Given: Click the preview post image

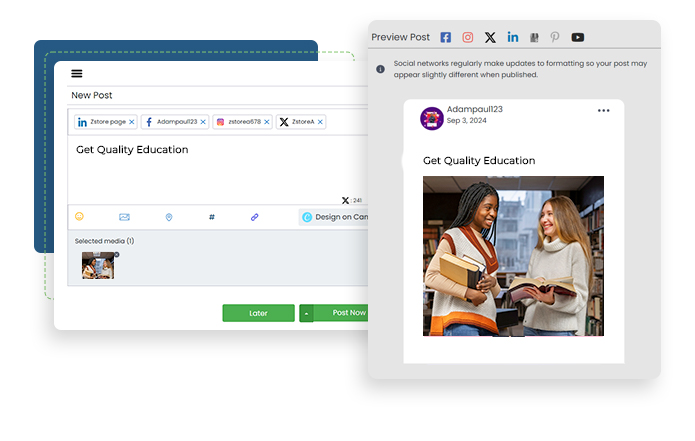Looking at the screenshot, I should pos(513,256).
